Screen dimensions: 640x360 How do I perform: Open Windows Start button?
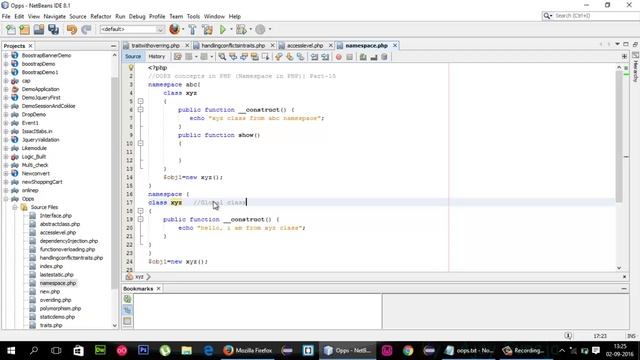point(11,350)
